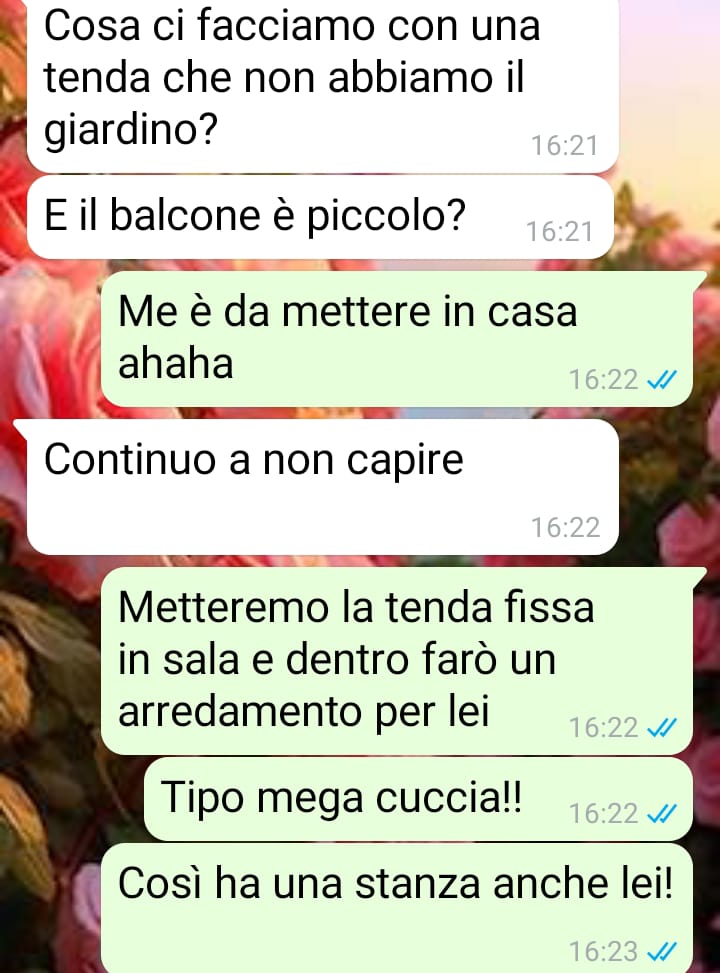Click blue double check on 'arredamento per lei' message

(x=661, y=727)
